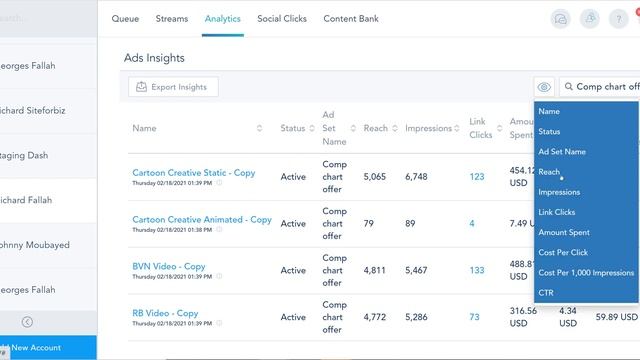Toggle Link Clicks in dropdown list
The image size is (640, 360).
(586, 212)
